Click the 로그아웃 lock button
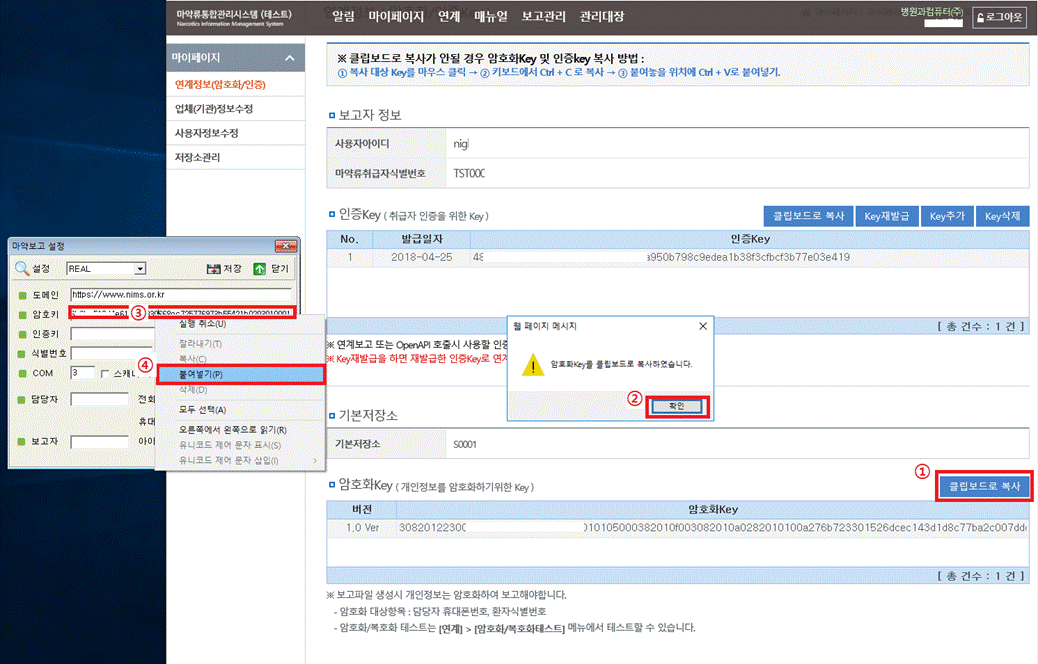 click(1000, 17)
